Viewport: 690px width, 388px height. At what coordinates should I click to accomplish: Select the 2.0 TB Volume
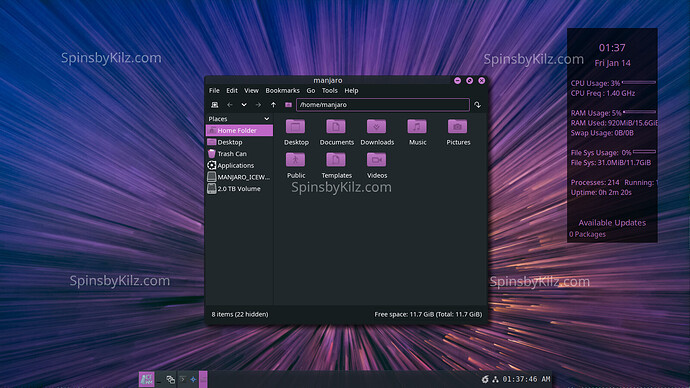(239, 189)
